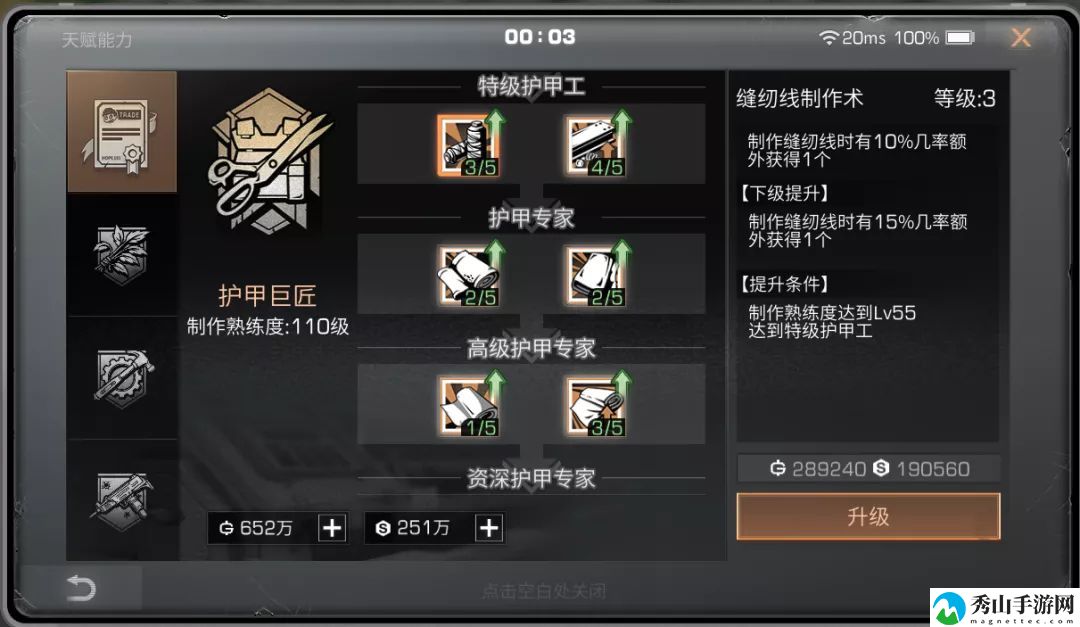Open the trade certificate talent tab
Image resolution: width=1080 pixels, height=627 pixels.
tap(122, 132)
